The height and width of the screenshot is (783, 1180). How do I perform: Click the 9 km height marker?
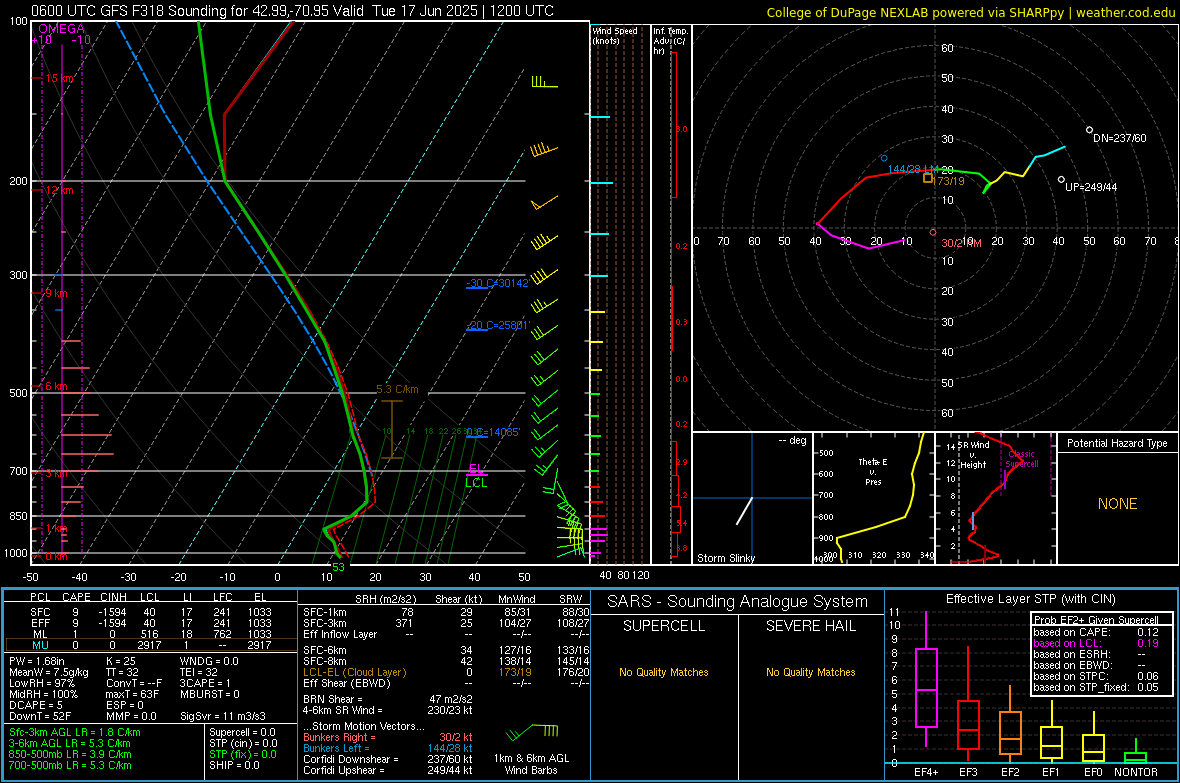[x=56, y=293]
